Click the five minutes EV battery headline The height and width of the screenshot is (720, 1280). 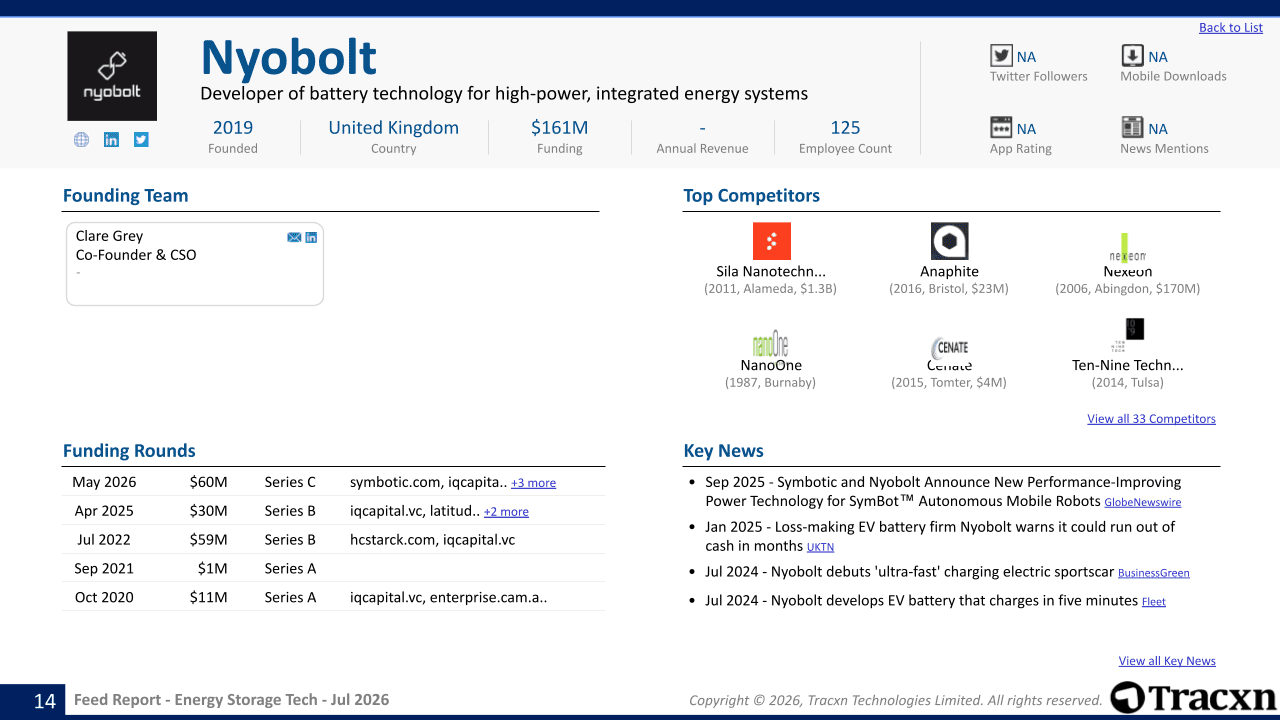921,601
